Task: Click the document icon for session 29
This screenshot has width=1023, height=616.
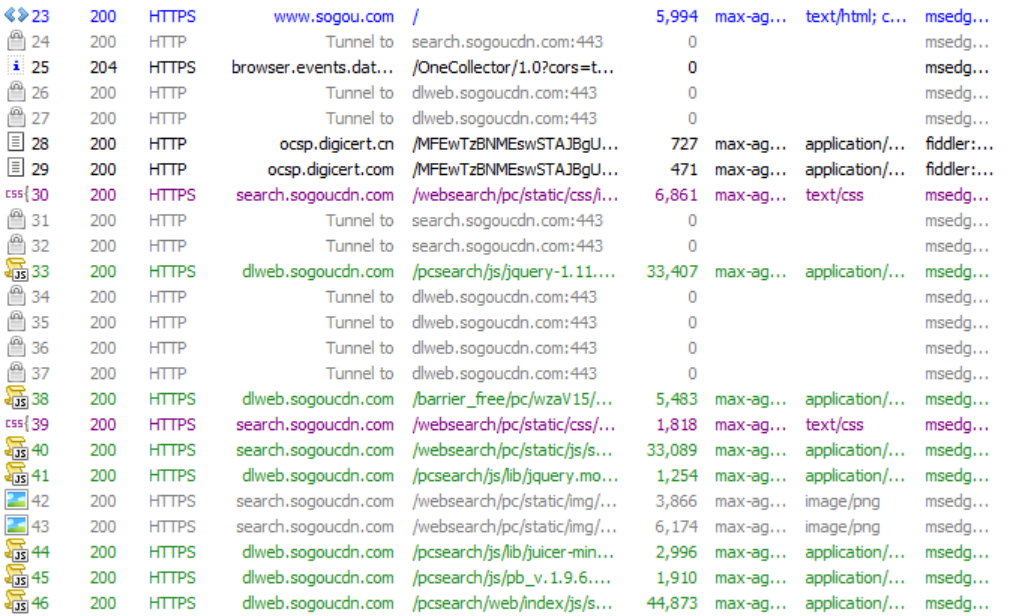Action: [16, 168]
